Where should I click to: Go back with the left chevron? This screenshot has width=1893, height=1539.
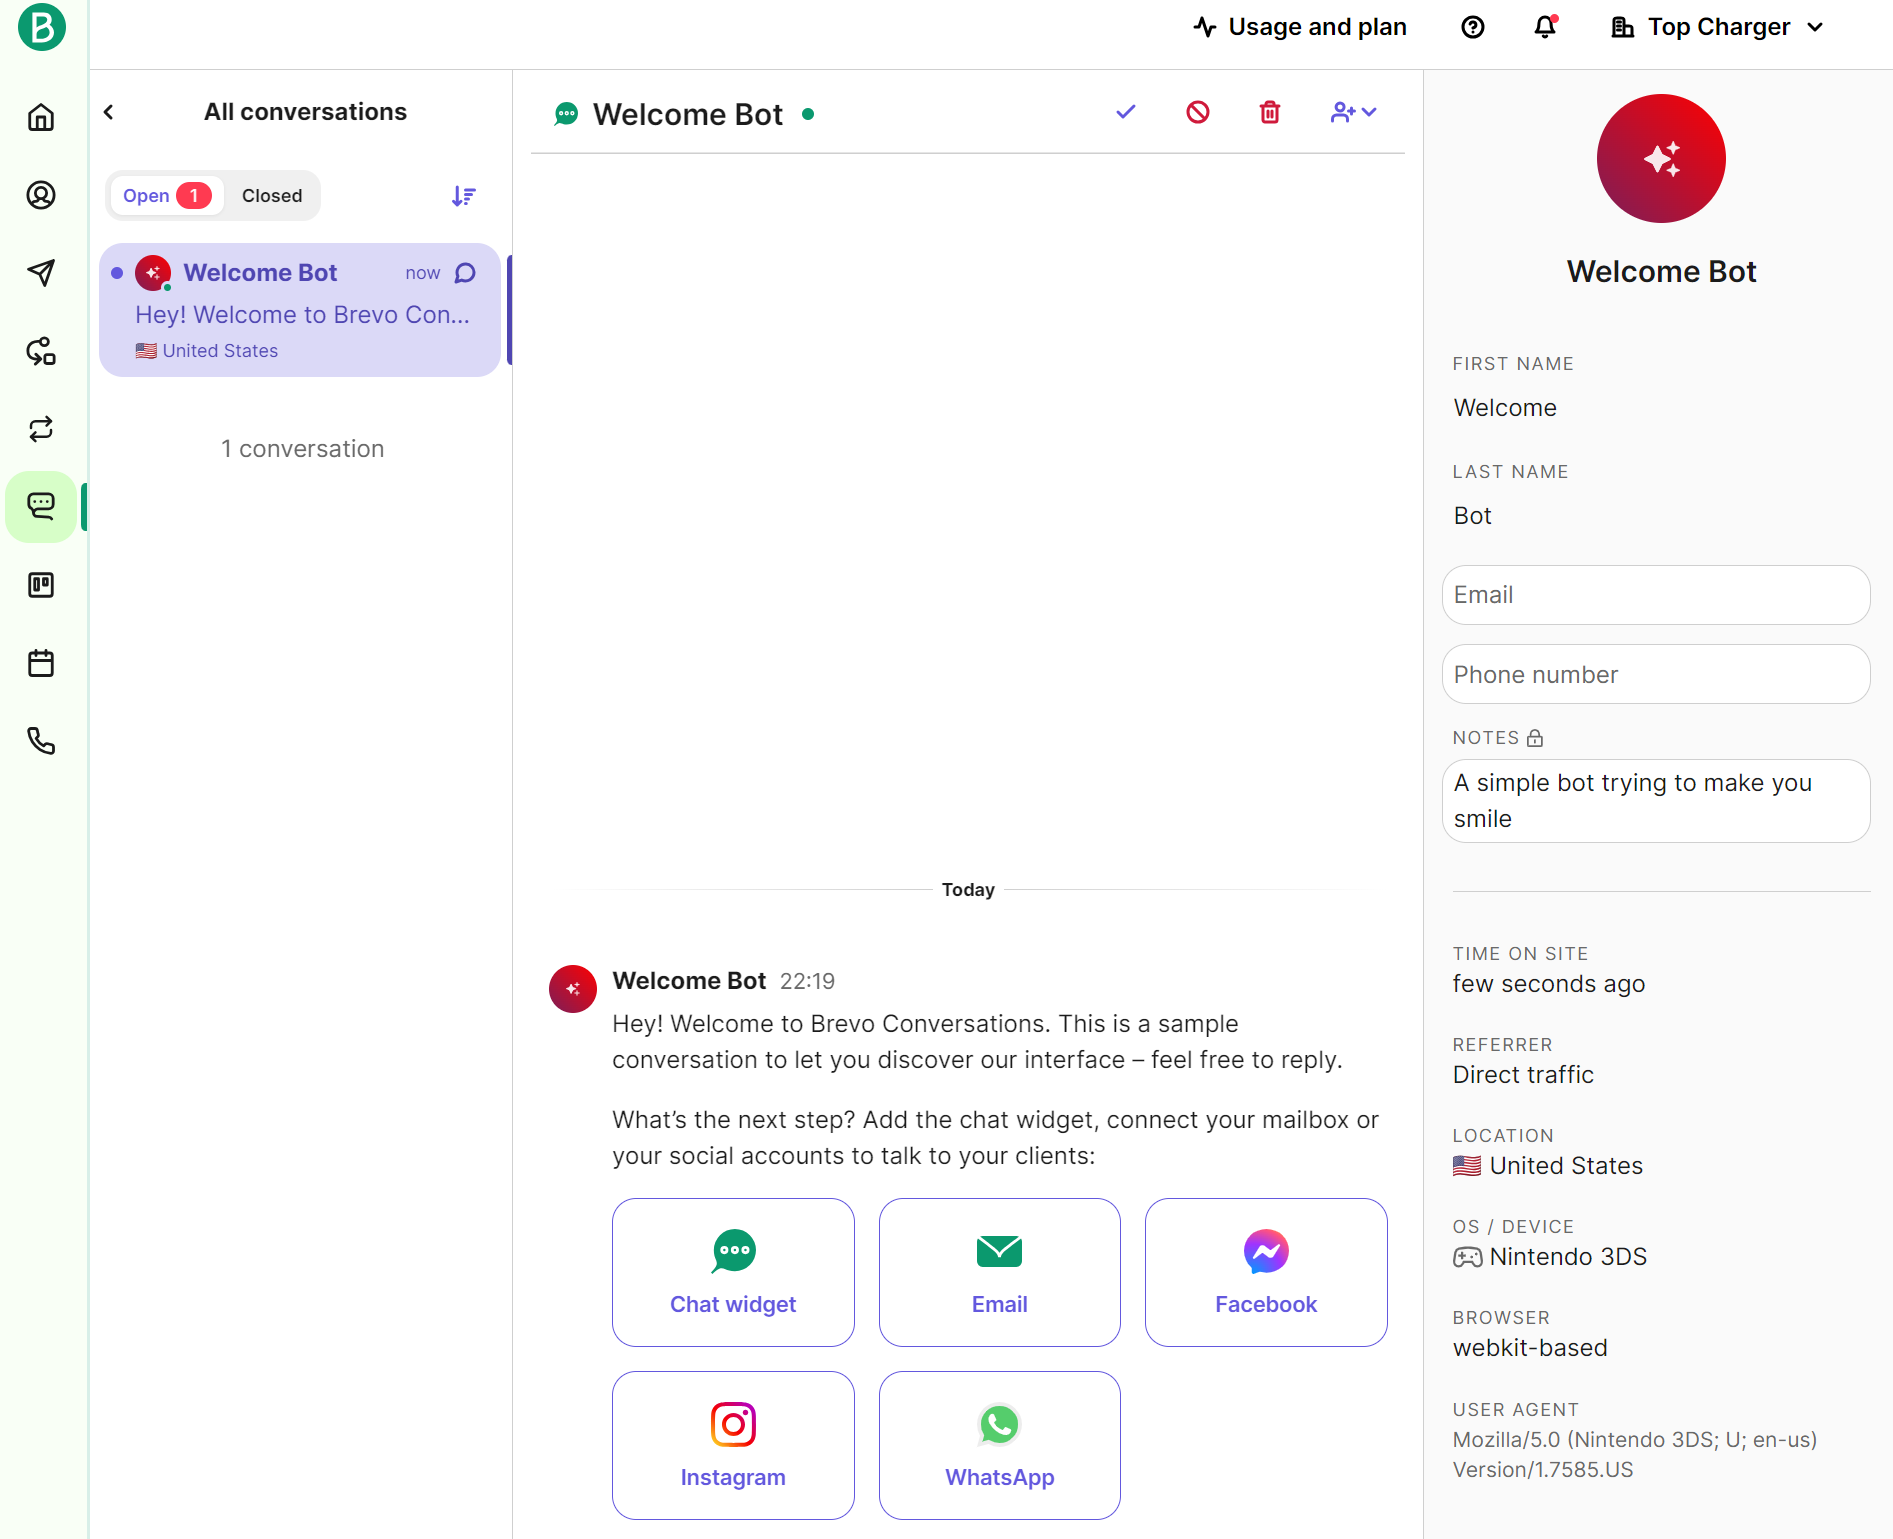click(x=109, y=112)
